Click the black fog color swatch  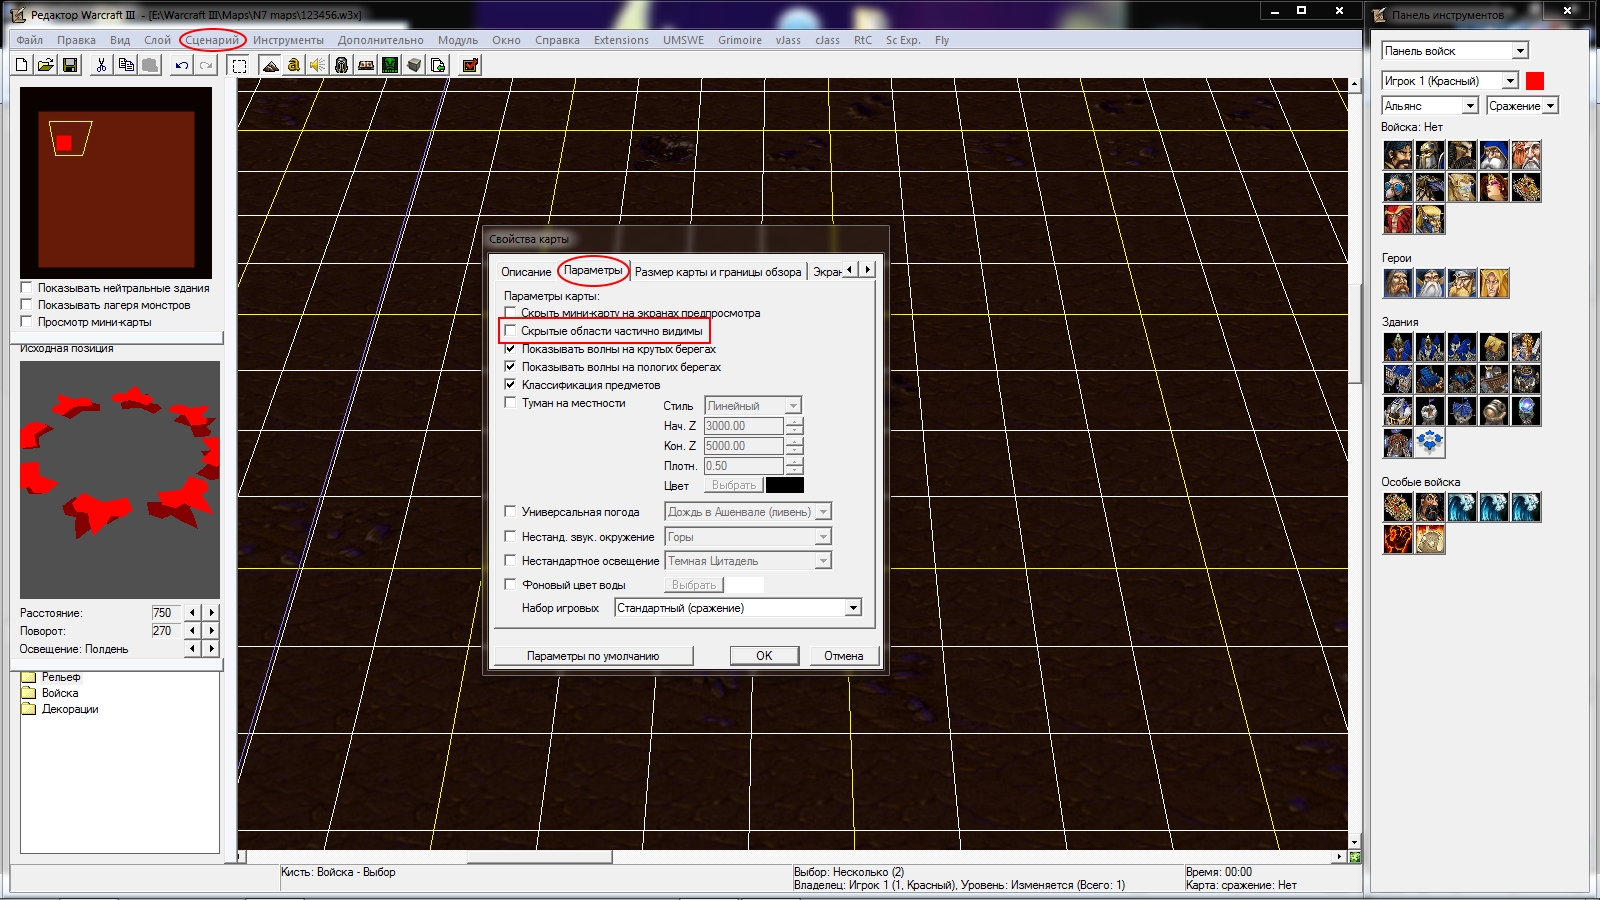[784, 485]
